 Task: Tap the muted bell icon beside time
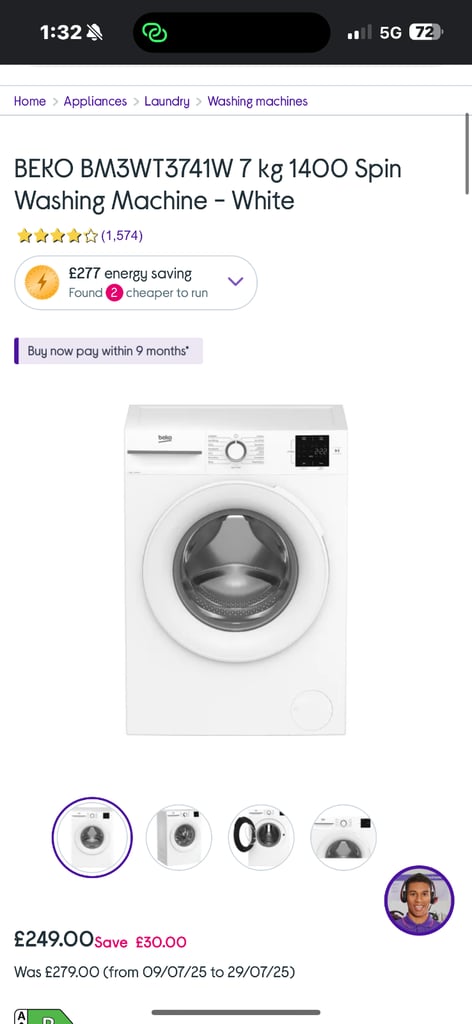pos(95,32)
